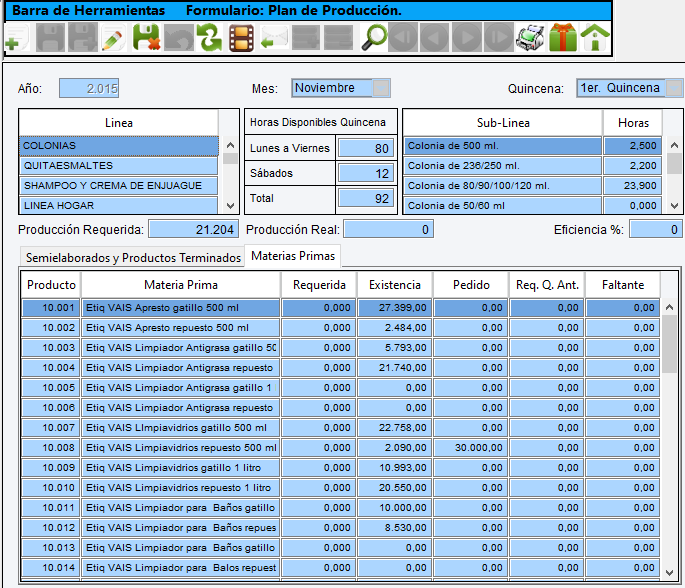Click the magnifying glass search icon

click(x=374, y=38)
